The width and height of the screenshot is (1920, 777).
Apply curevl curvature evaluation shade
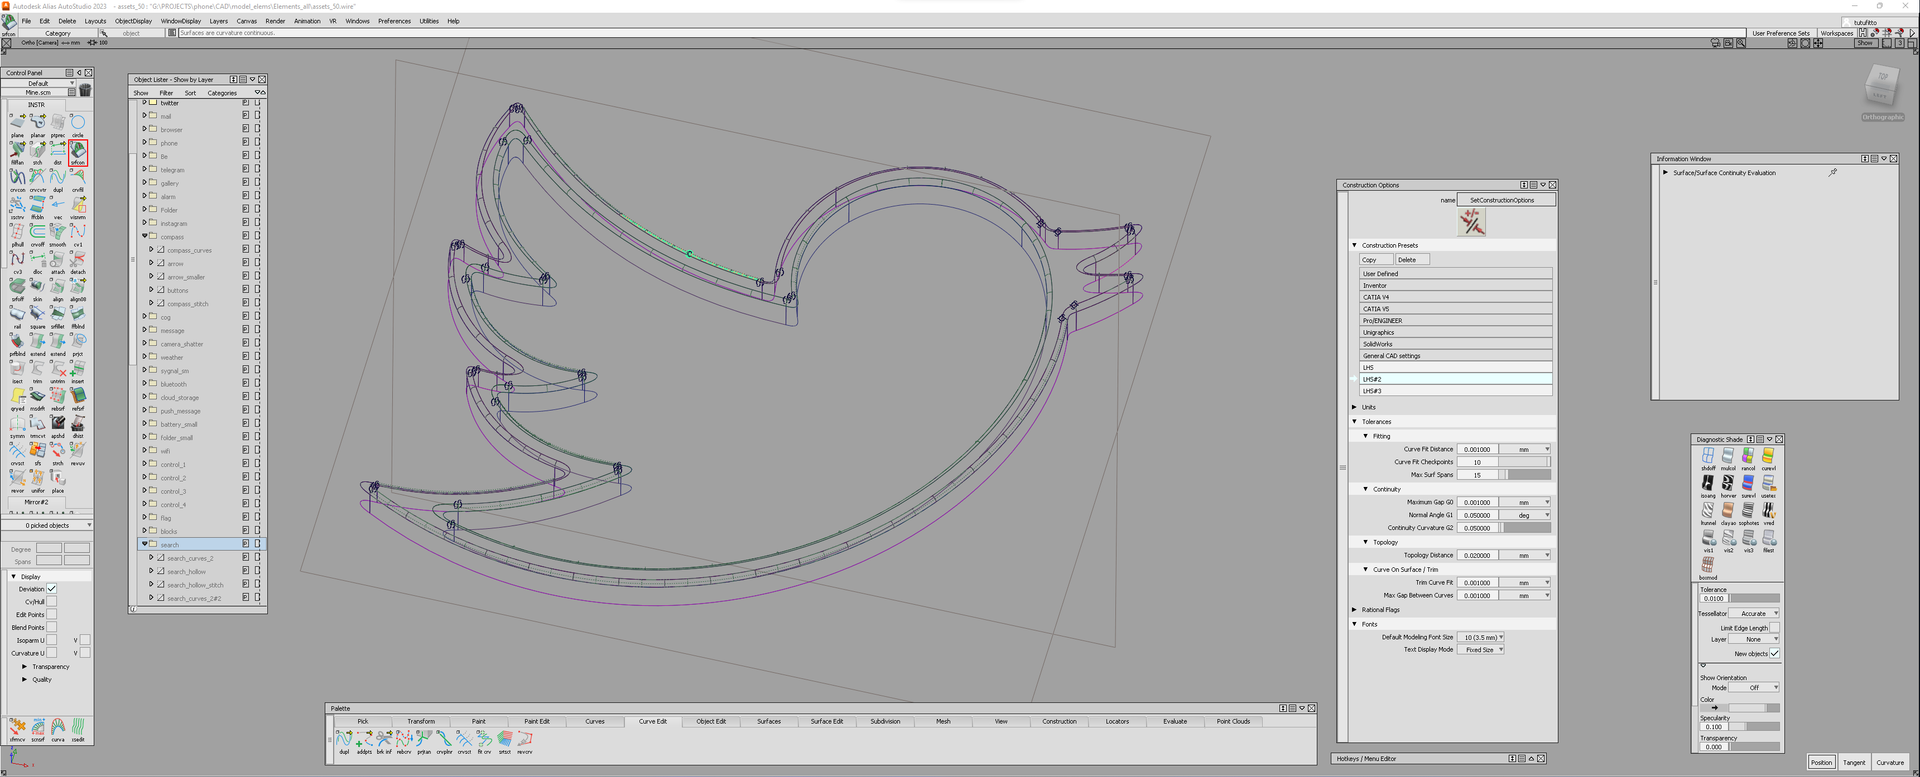1768,458
